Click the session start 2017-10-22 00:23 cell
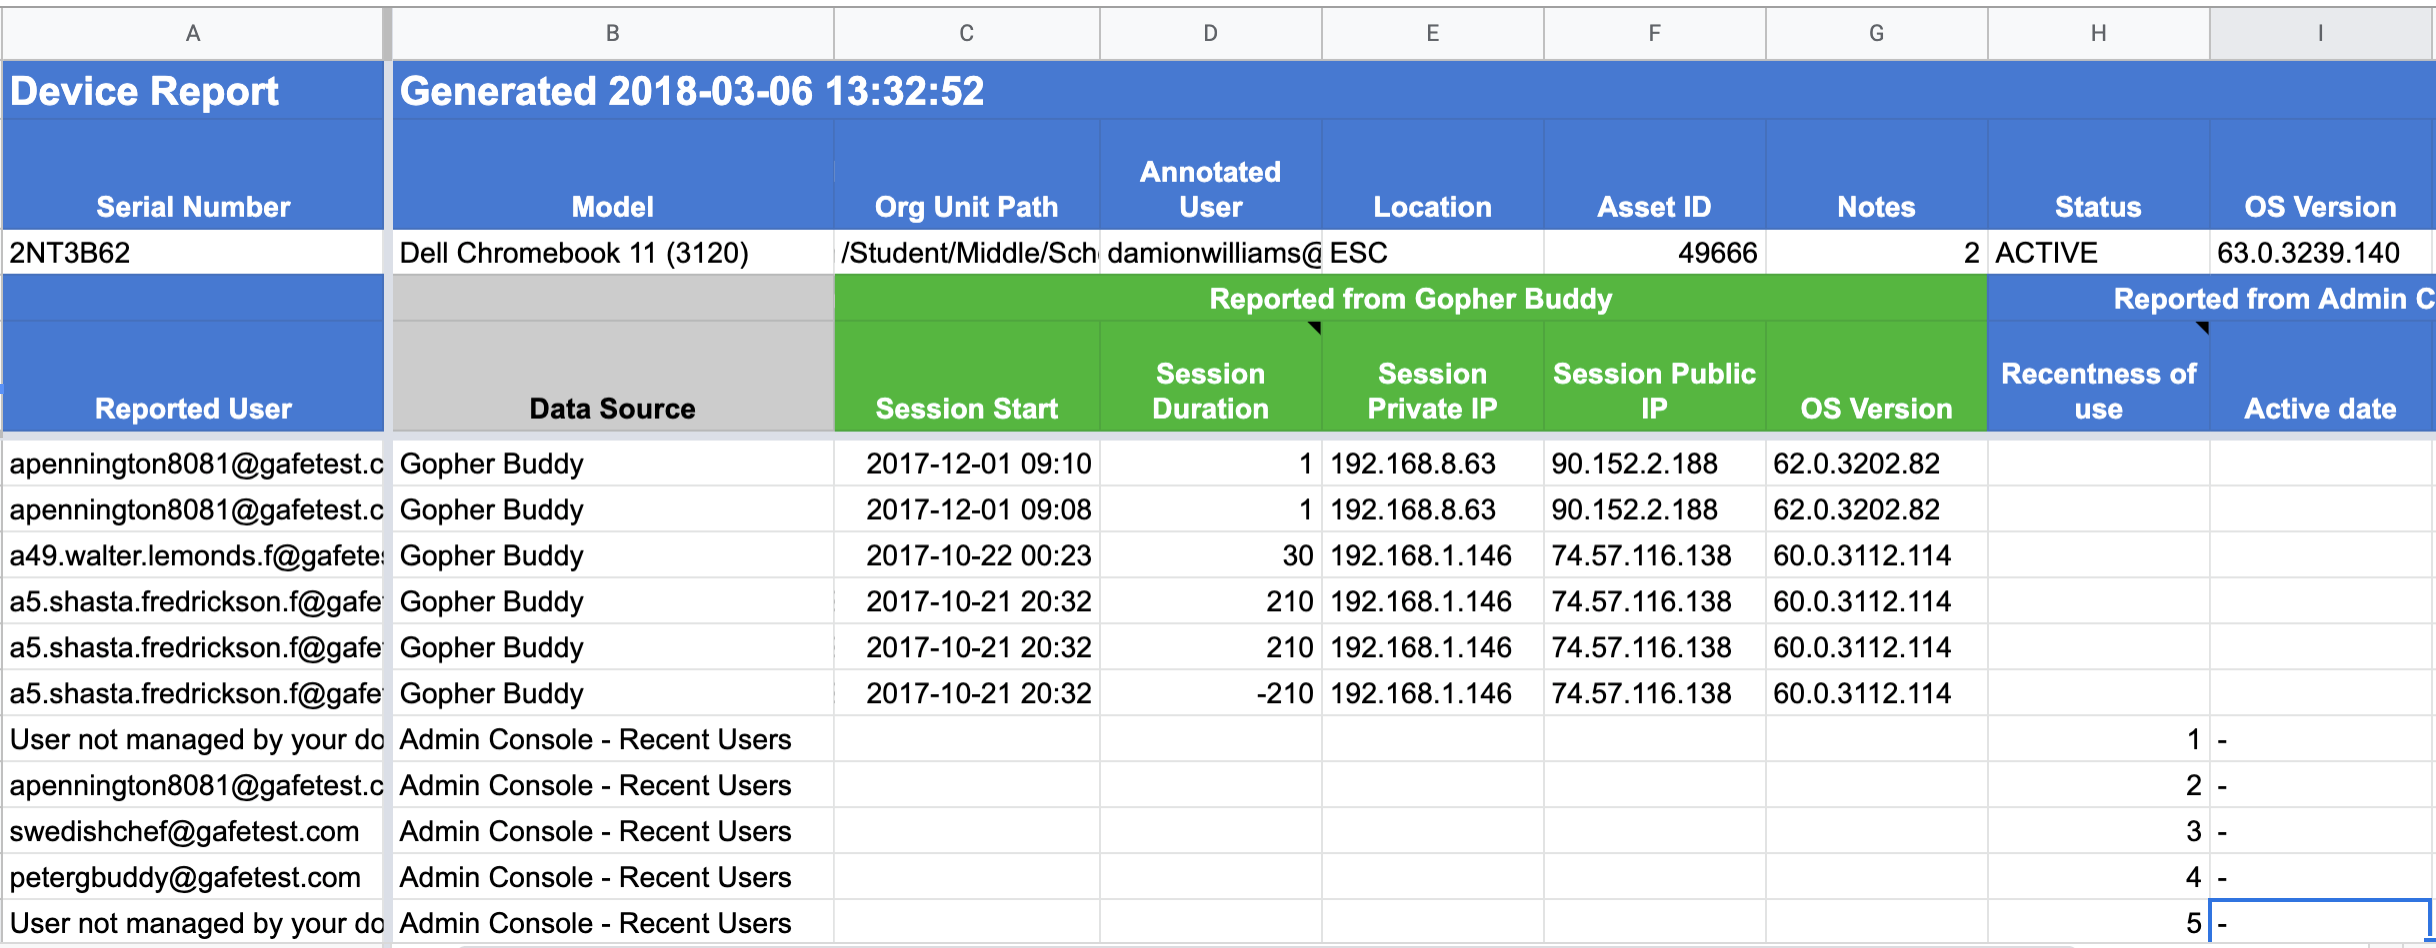This screenshot has height=948, width=2436. pos(966,556)
